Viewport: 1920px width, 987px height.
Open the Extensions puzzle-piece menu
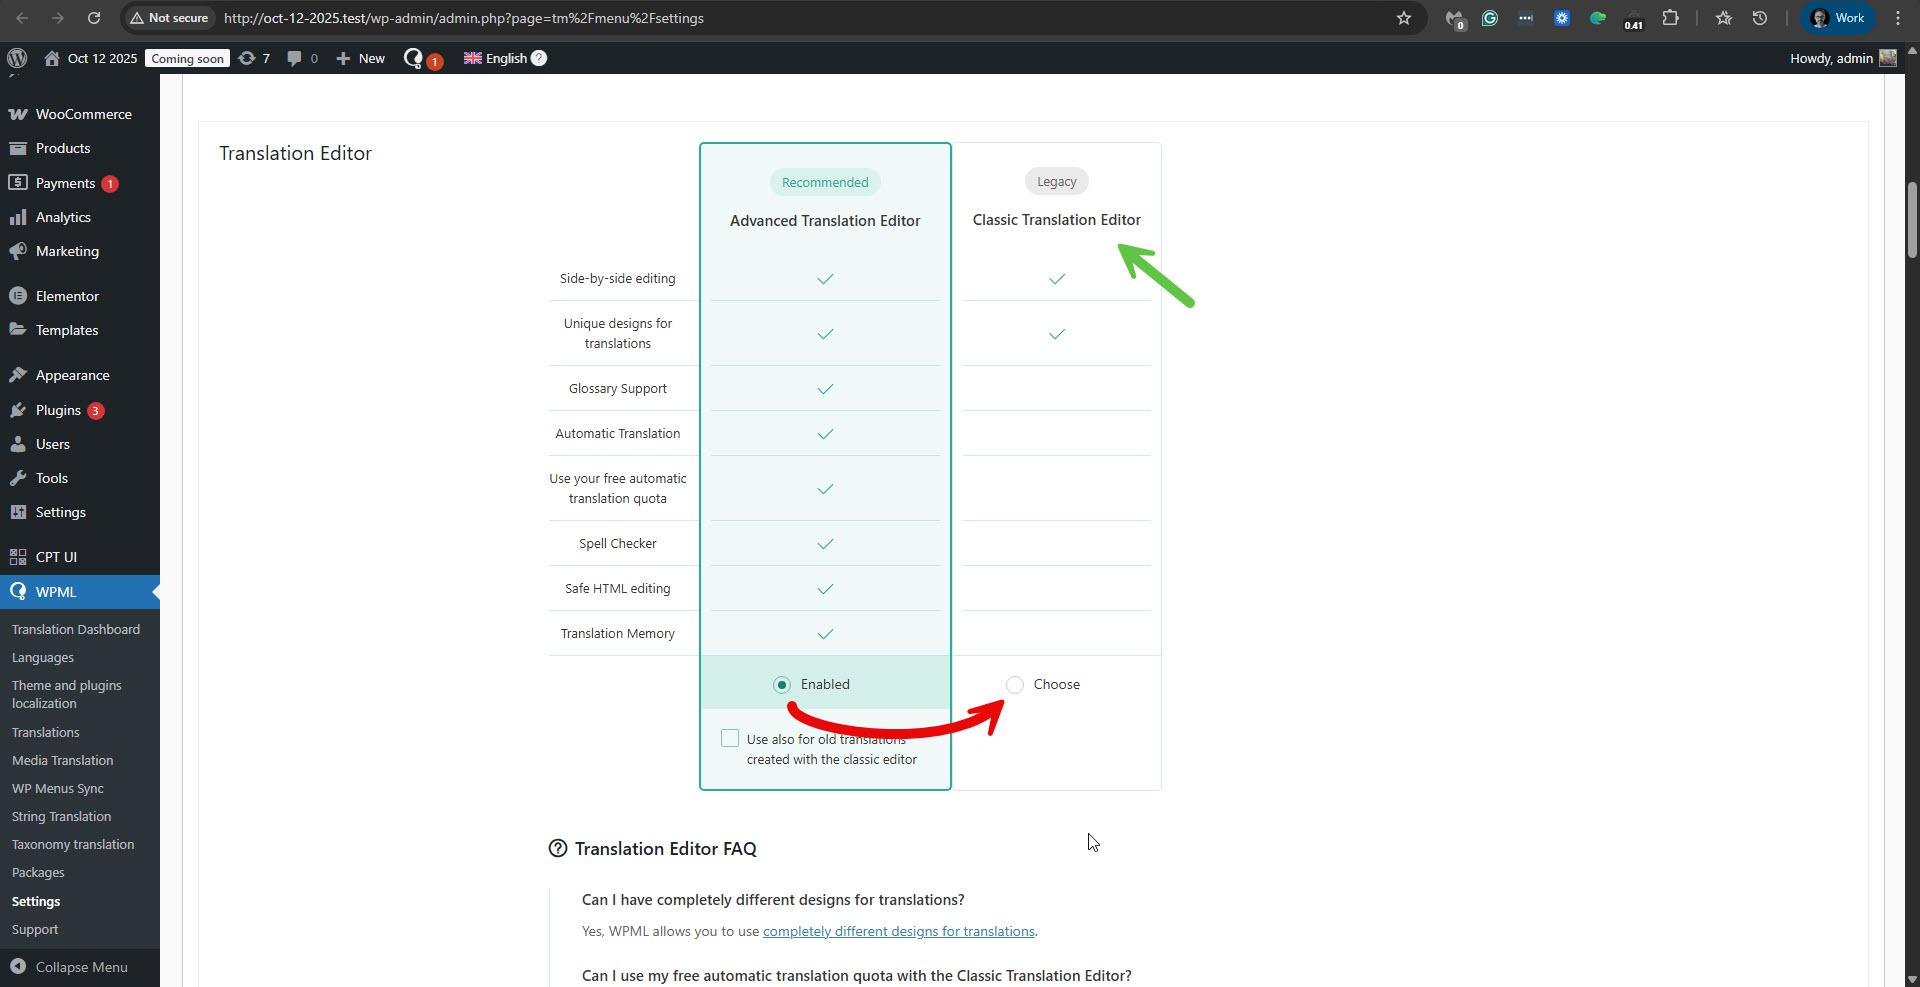1670,18
